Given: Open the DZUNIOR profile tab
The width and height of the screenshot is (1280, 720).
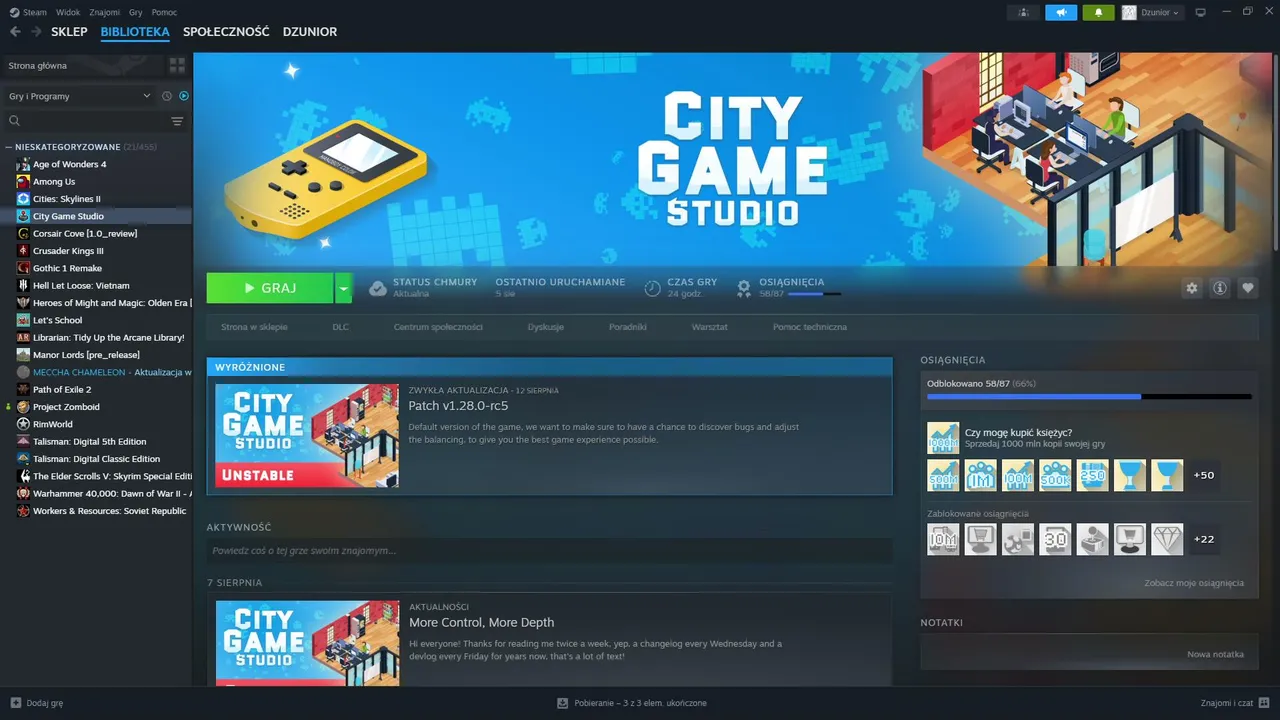Looking at the screenshot, I should 310,32.
